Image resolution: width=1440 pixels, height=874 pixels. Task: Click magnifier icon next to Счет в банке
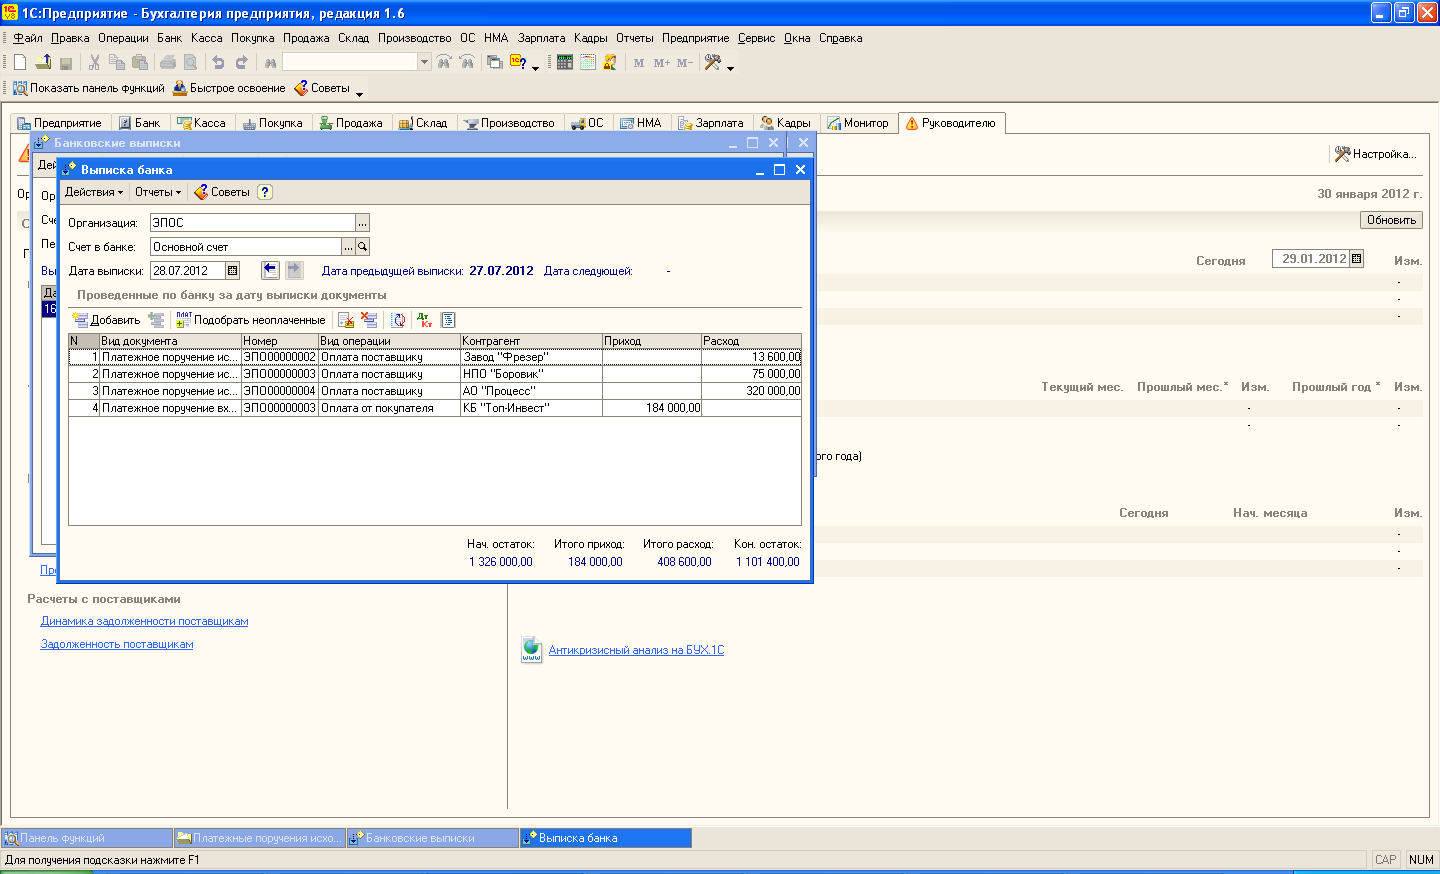tap(363, 247)
